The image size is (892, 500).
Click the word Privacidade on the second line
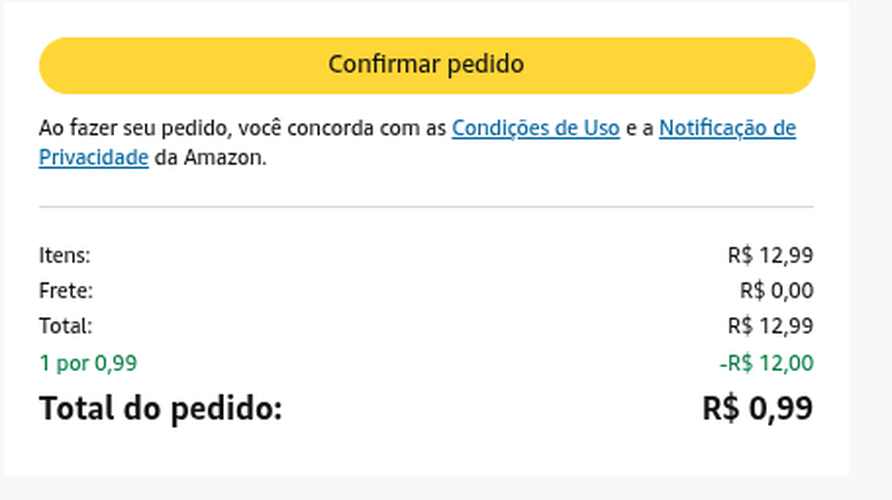pos(94,158)
